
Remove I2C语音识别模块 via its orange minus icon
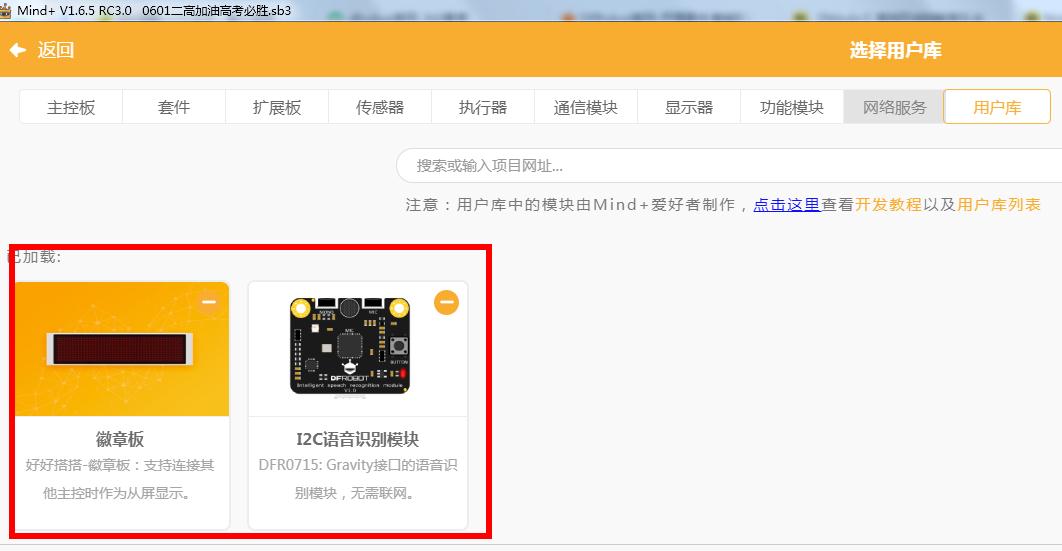coord(446,303)
